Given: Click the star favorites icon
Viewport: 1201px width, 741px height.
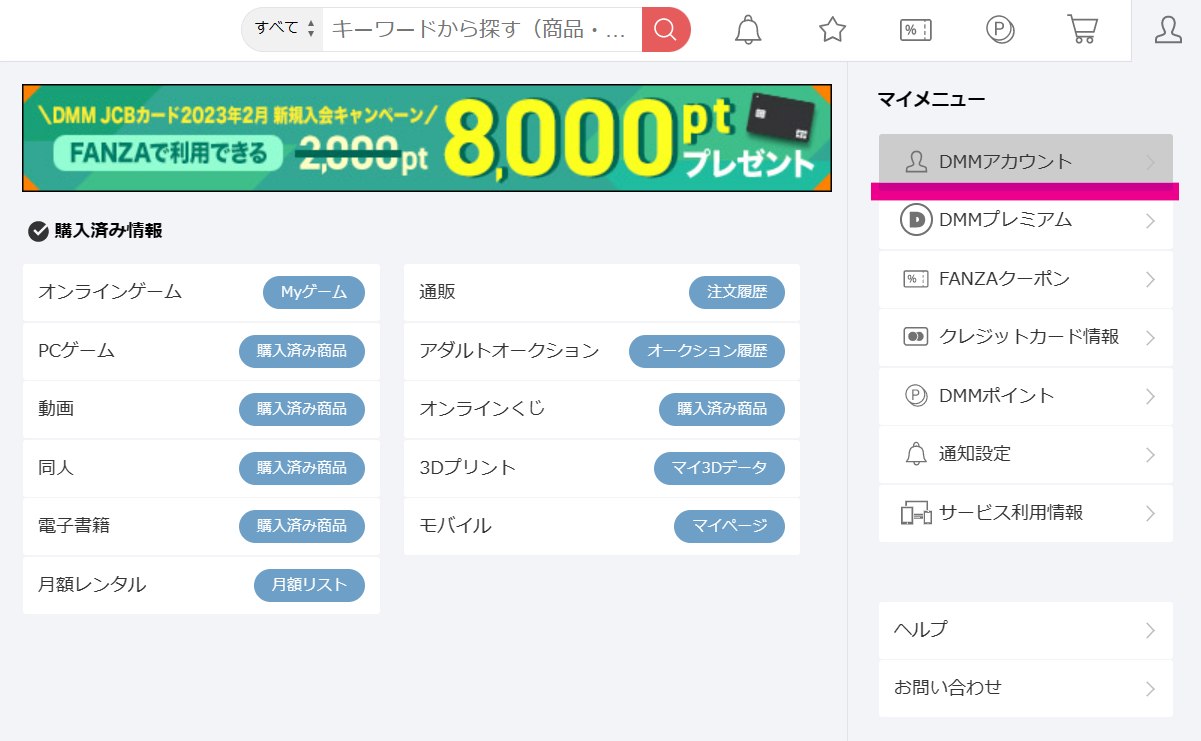Looking at the screenshot, I should 832,30.
